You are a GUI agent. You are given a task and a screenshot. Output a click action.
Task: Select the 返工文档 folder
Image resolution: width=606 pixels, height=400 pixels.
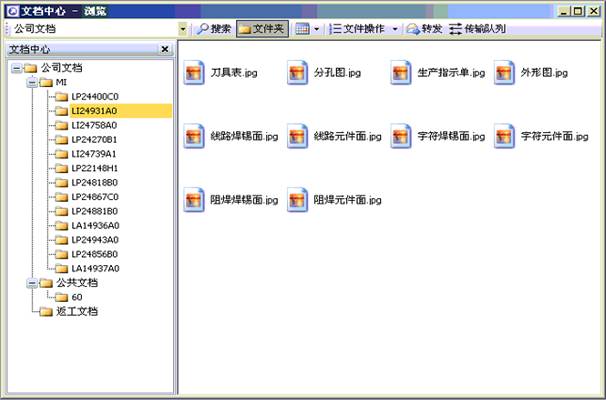pyautogui.click(x=77, y=311)
